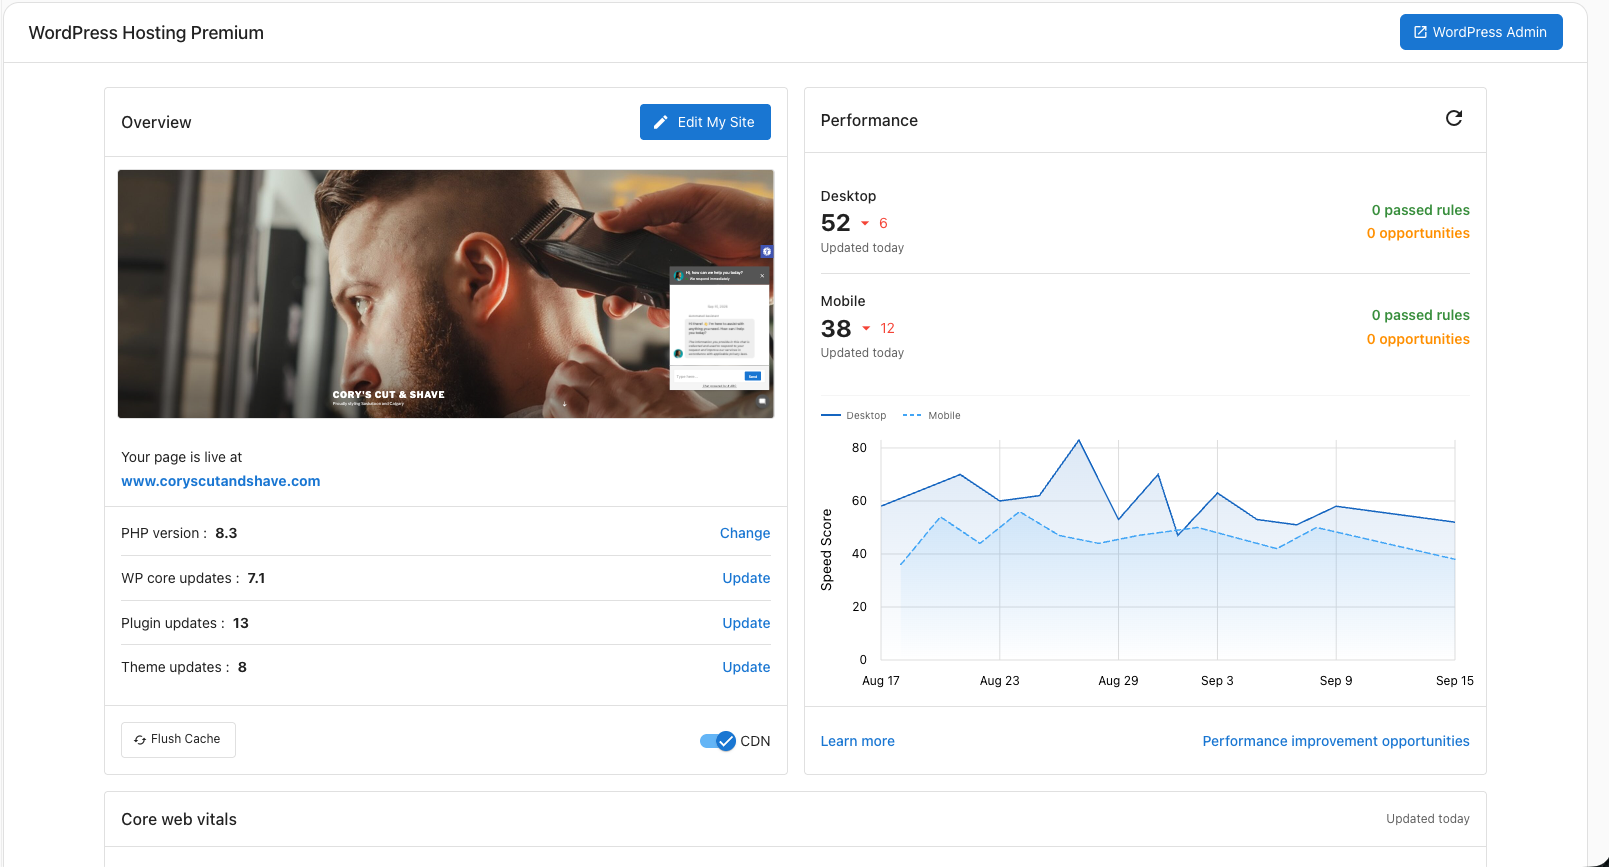1609x867 pixels.
Task: Click the Mobile score down-arrow indicator
Action: [x=866, y=328]
